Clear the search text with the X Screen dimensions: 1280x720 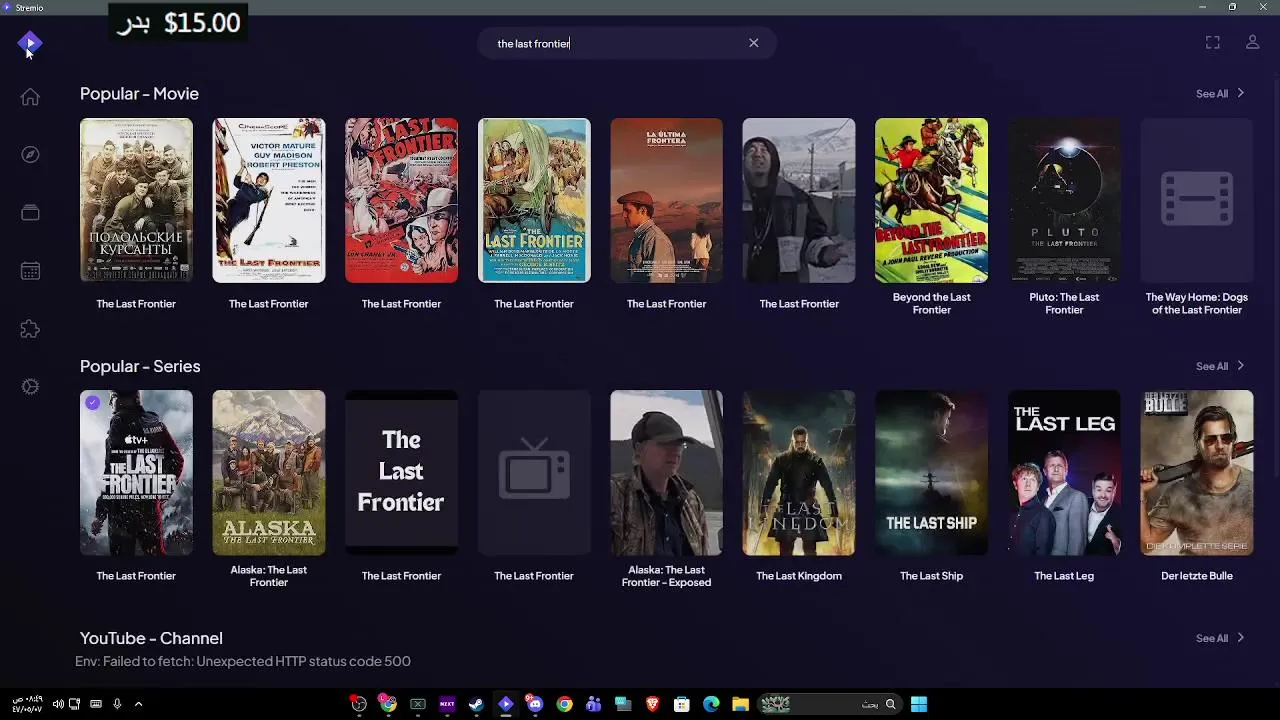point(754,43)
